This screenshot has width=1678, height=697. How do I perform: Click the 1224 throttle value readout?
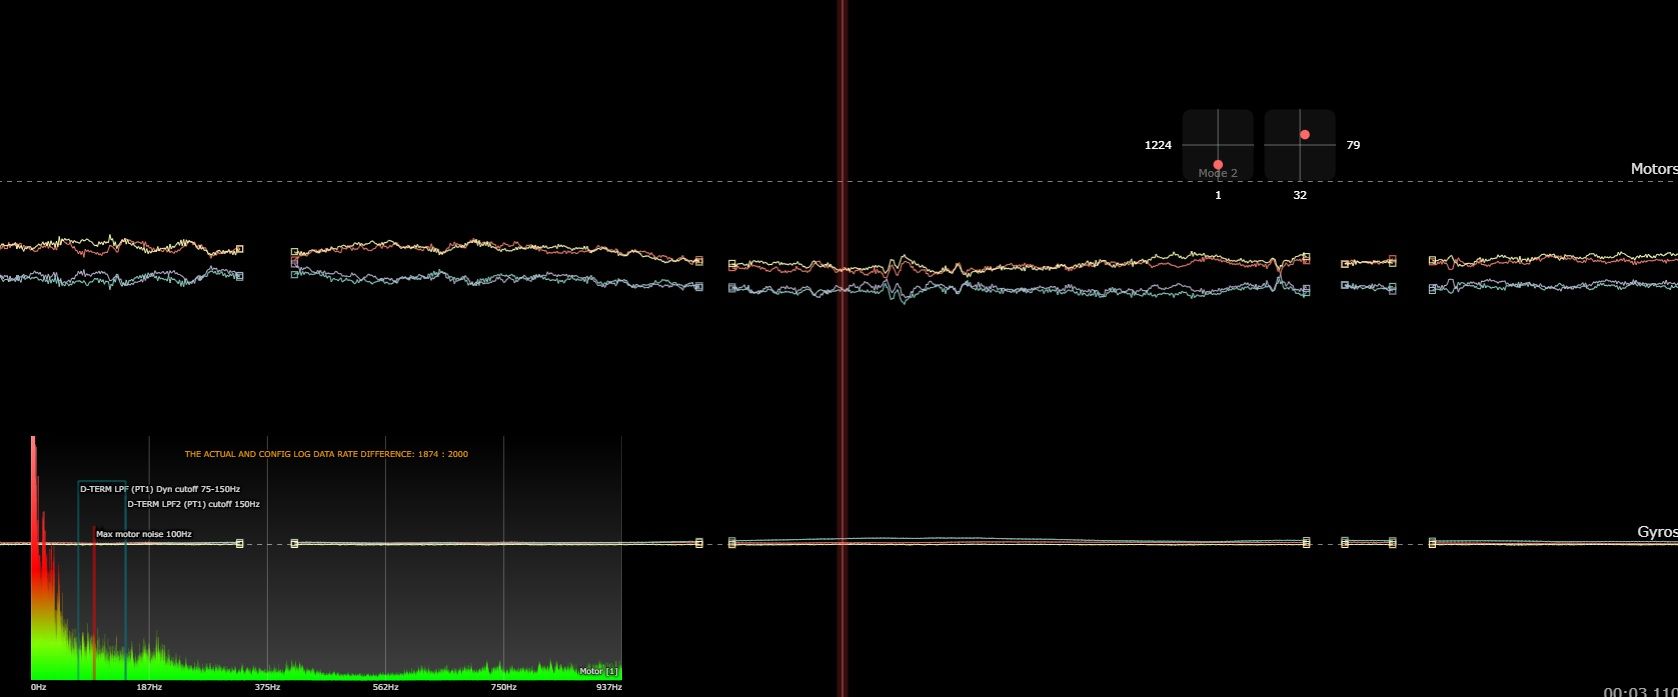(x=1158, y=145)
